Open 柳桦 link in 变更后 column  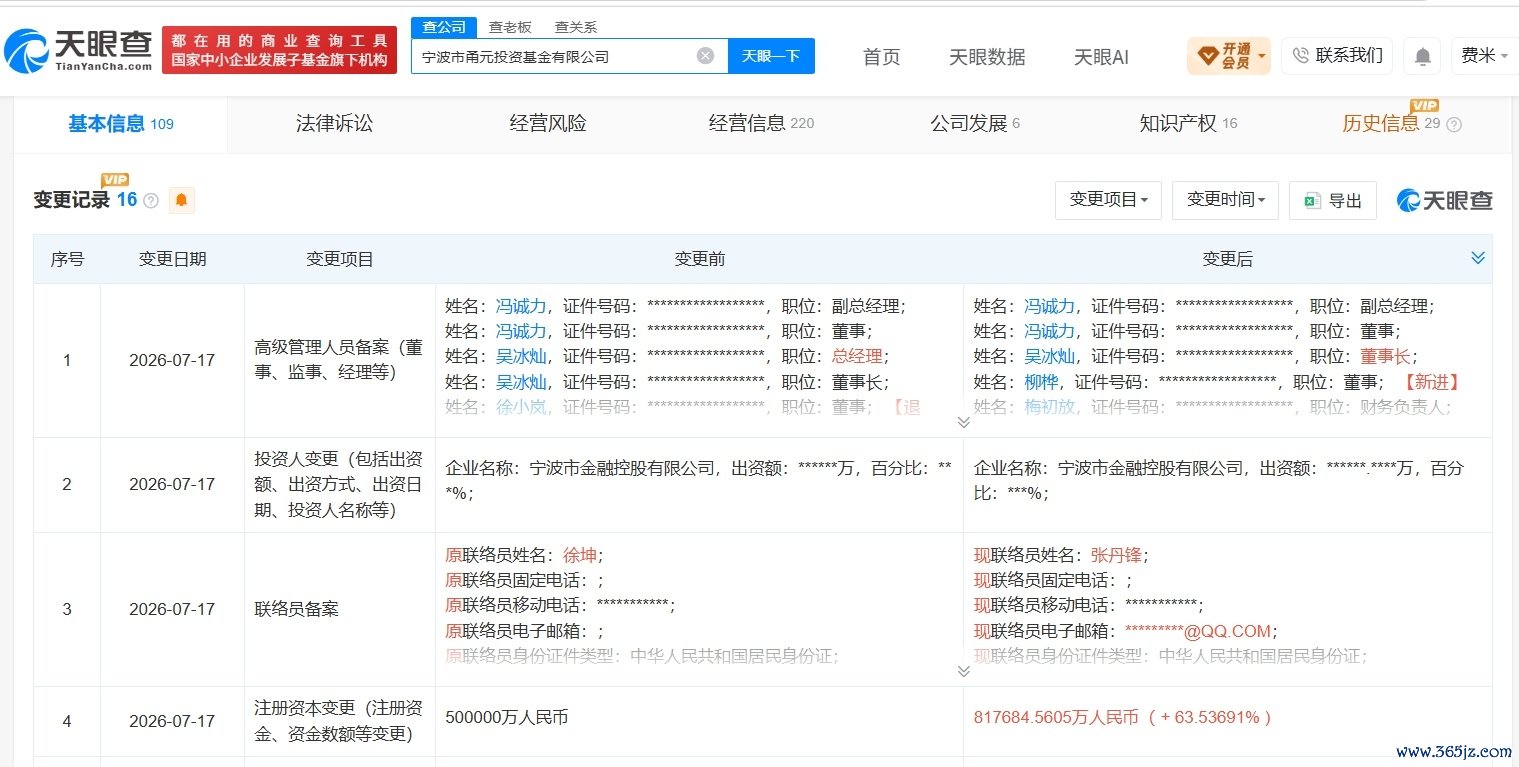coord(1041,382)
